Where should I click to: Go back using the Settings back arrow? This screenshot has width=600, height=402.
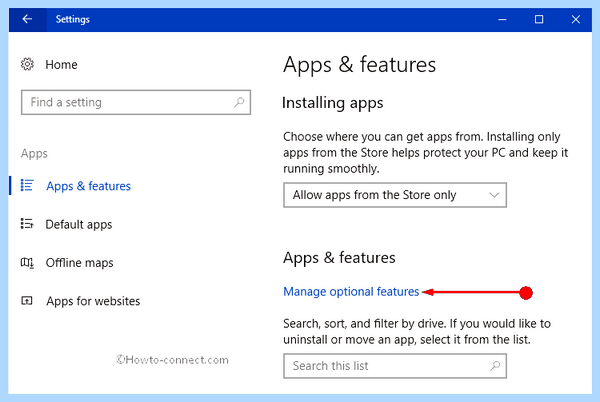(27, 19)
